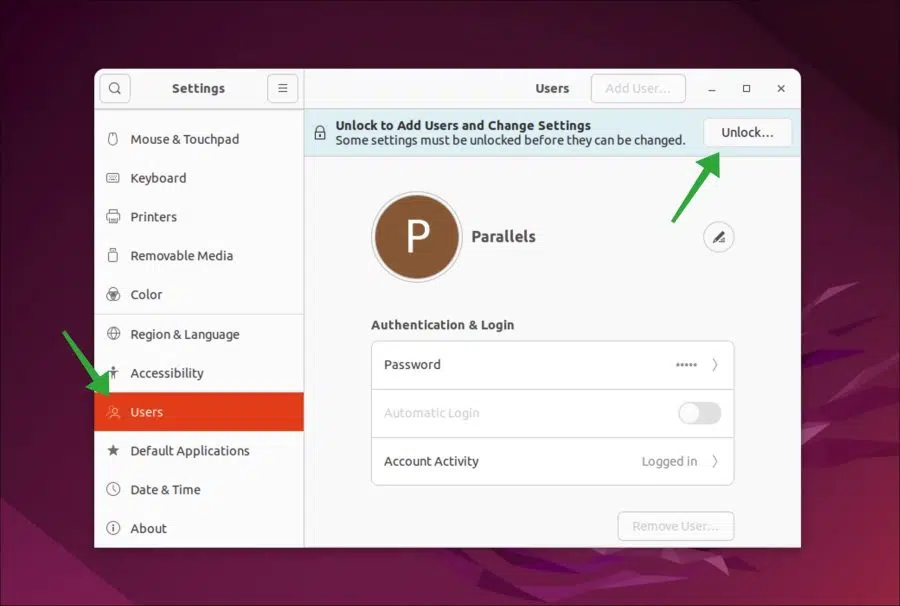Click the Region & Language globe icon
This screenshot has height=606, width=900.
114,333
